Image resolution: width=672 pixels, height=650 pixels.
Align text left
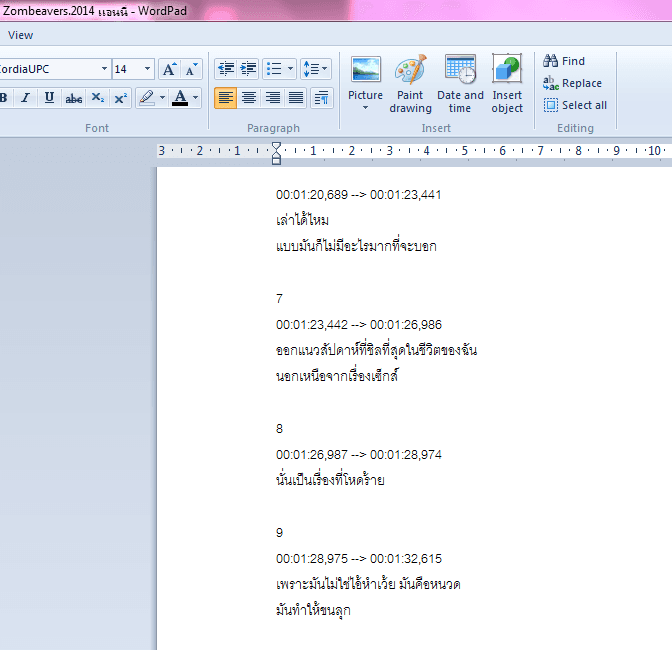pyautogui.click(x=225, y=98)
